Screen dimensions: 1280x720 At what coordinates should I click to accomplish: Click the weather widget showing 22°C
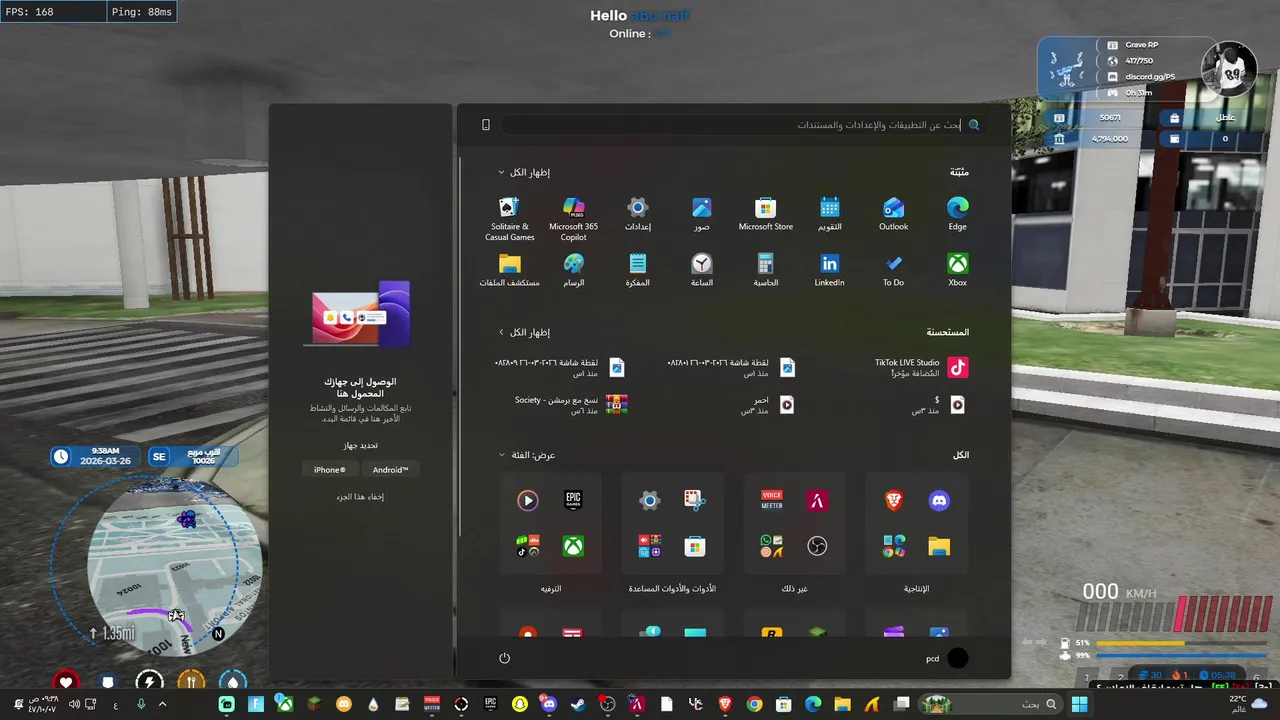point(1246,704)
